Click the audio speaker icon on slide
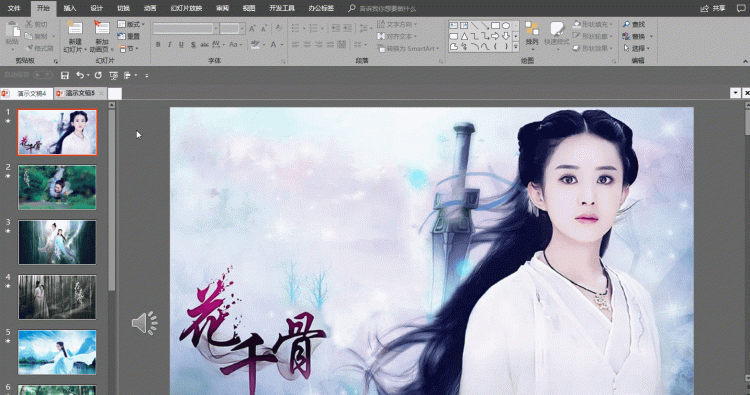This screenshot has height=395, width=750. tap(144, 323)
